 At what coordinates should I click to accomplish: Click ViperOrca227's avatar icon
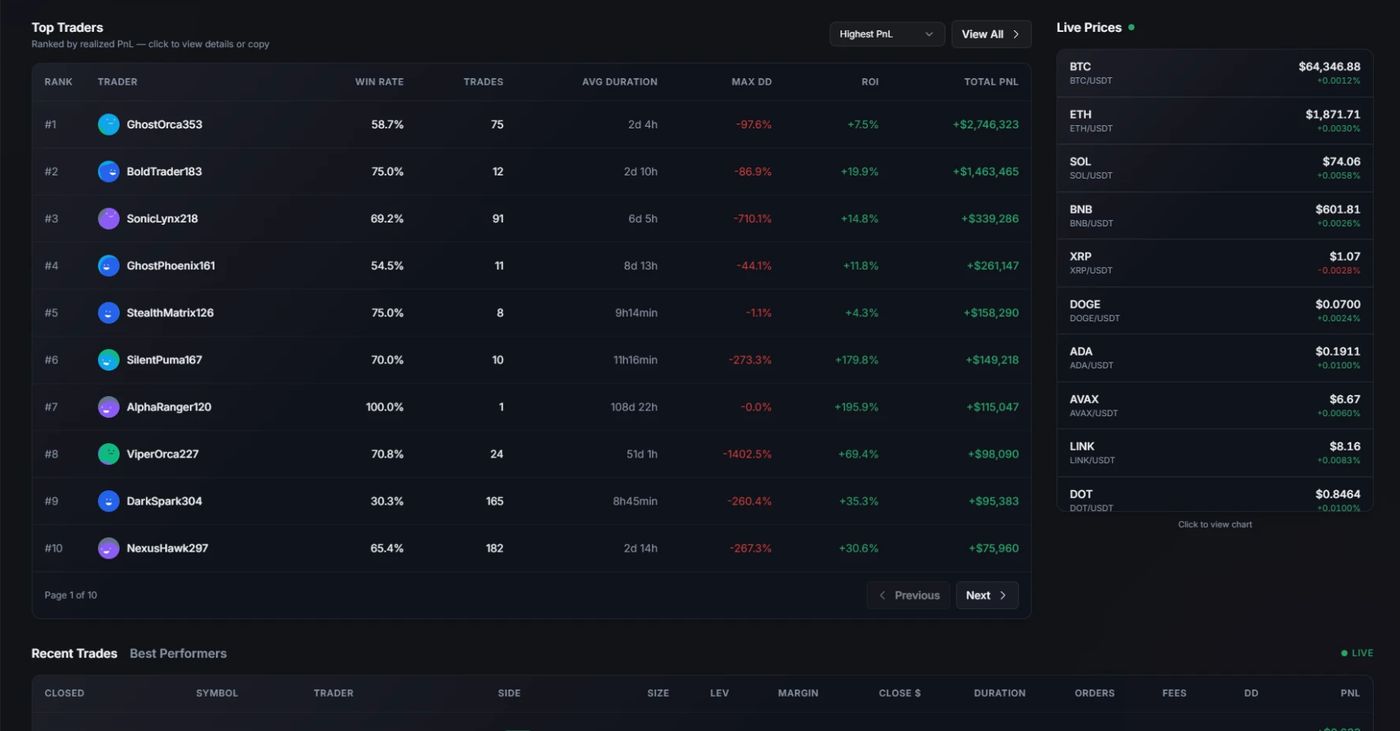(108, 454)
